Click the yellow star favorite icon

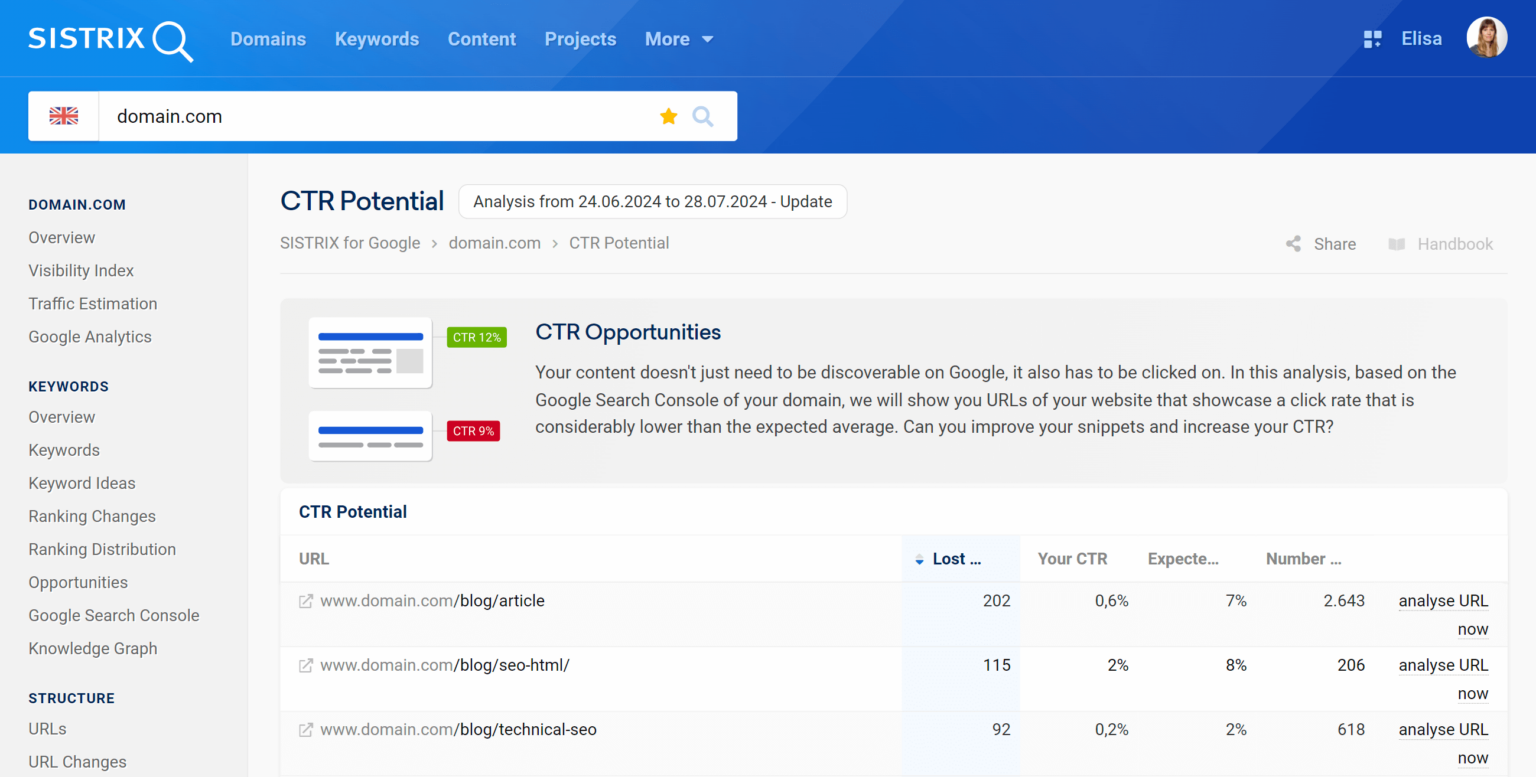669,117
